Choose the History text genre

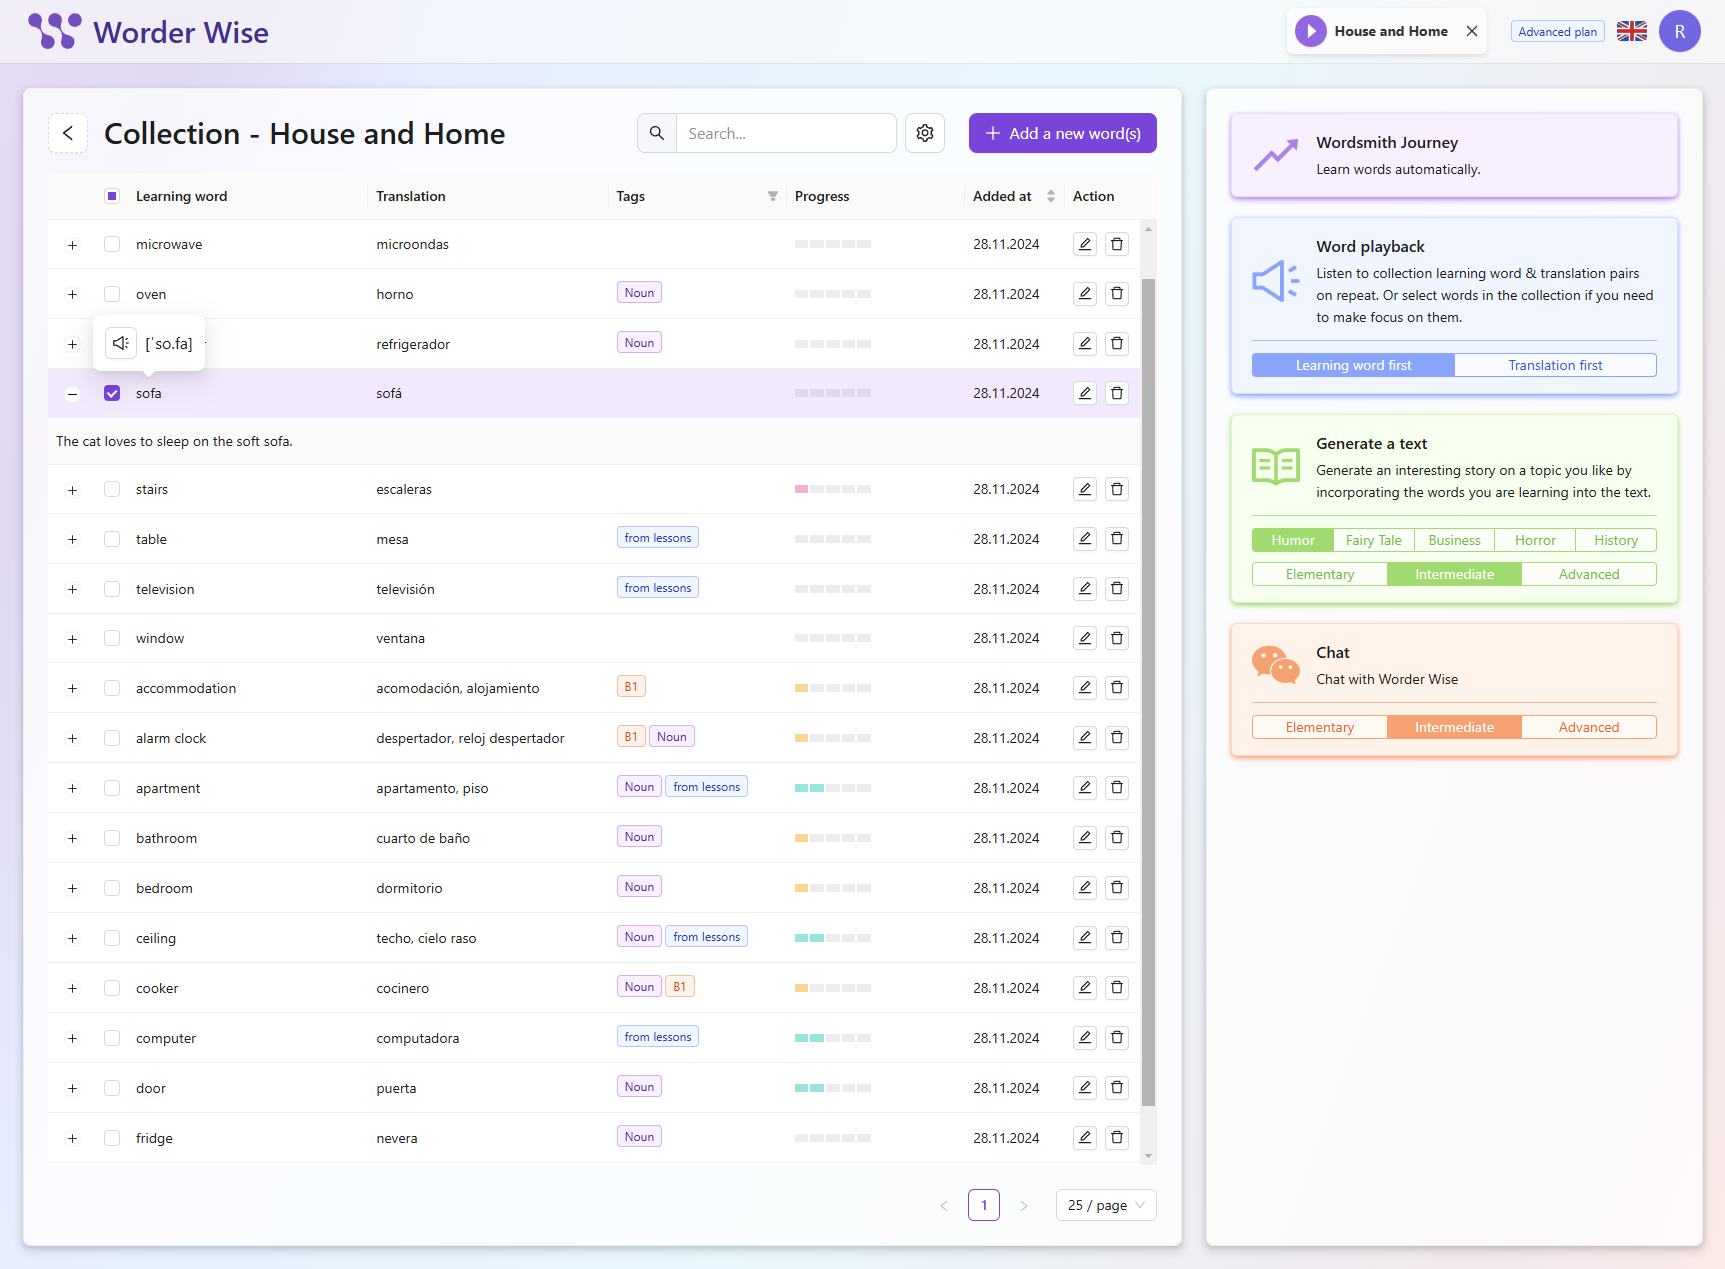click(1616, 540)
